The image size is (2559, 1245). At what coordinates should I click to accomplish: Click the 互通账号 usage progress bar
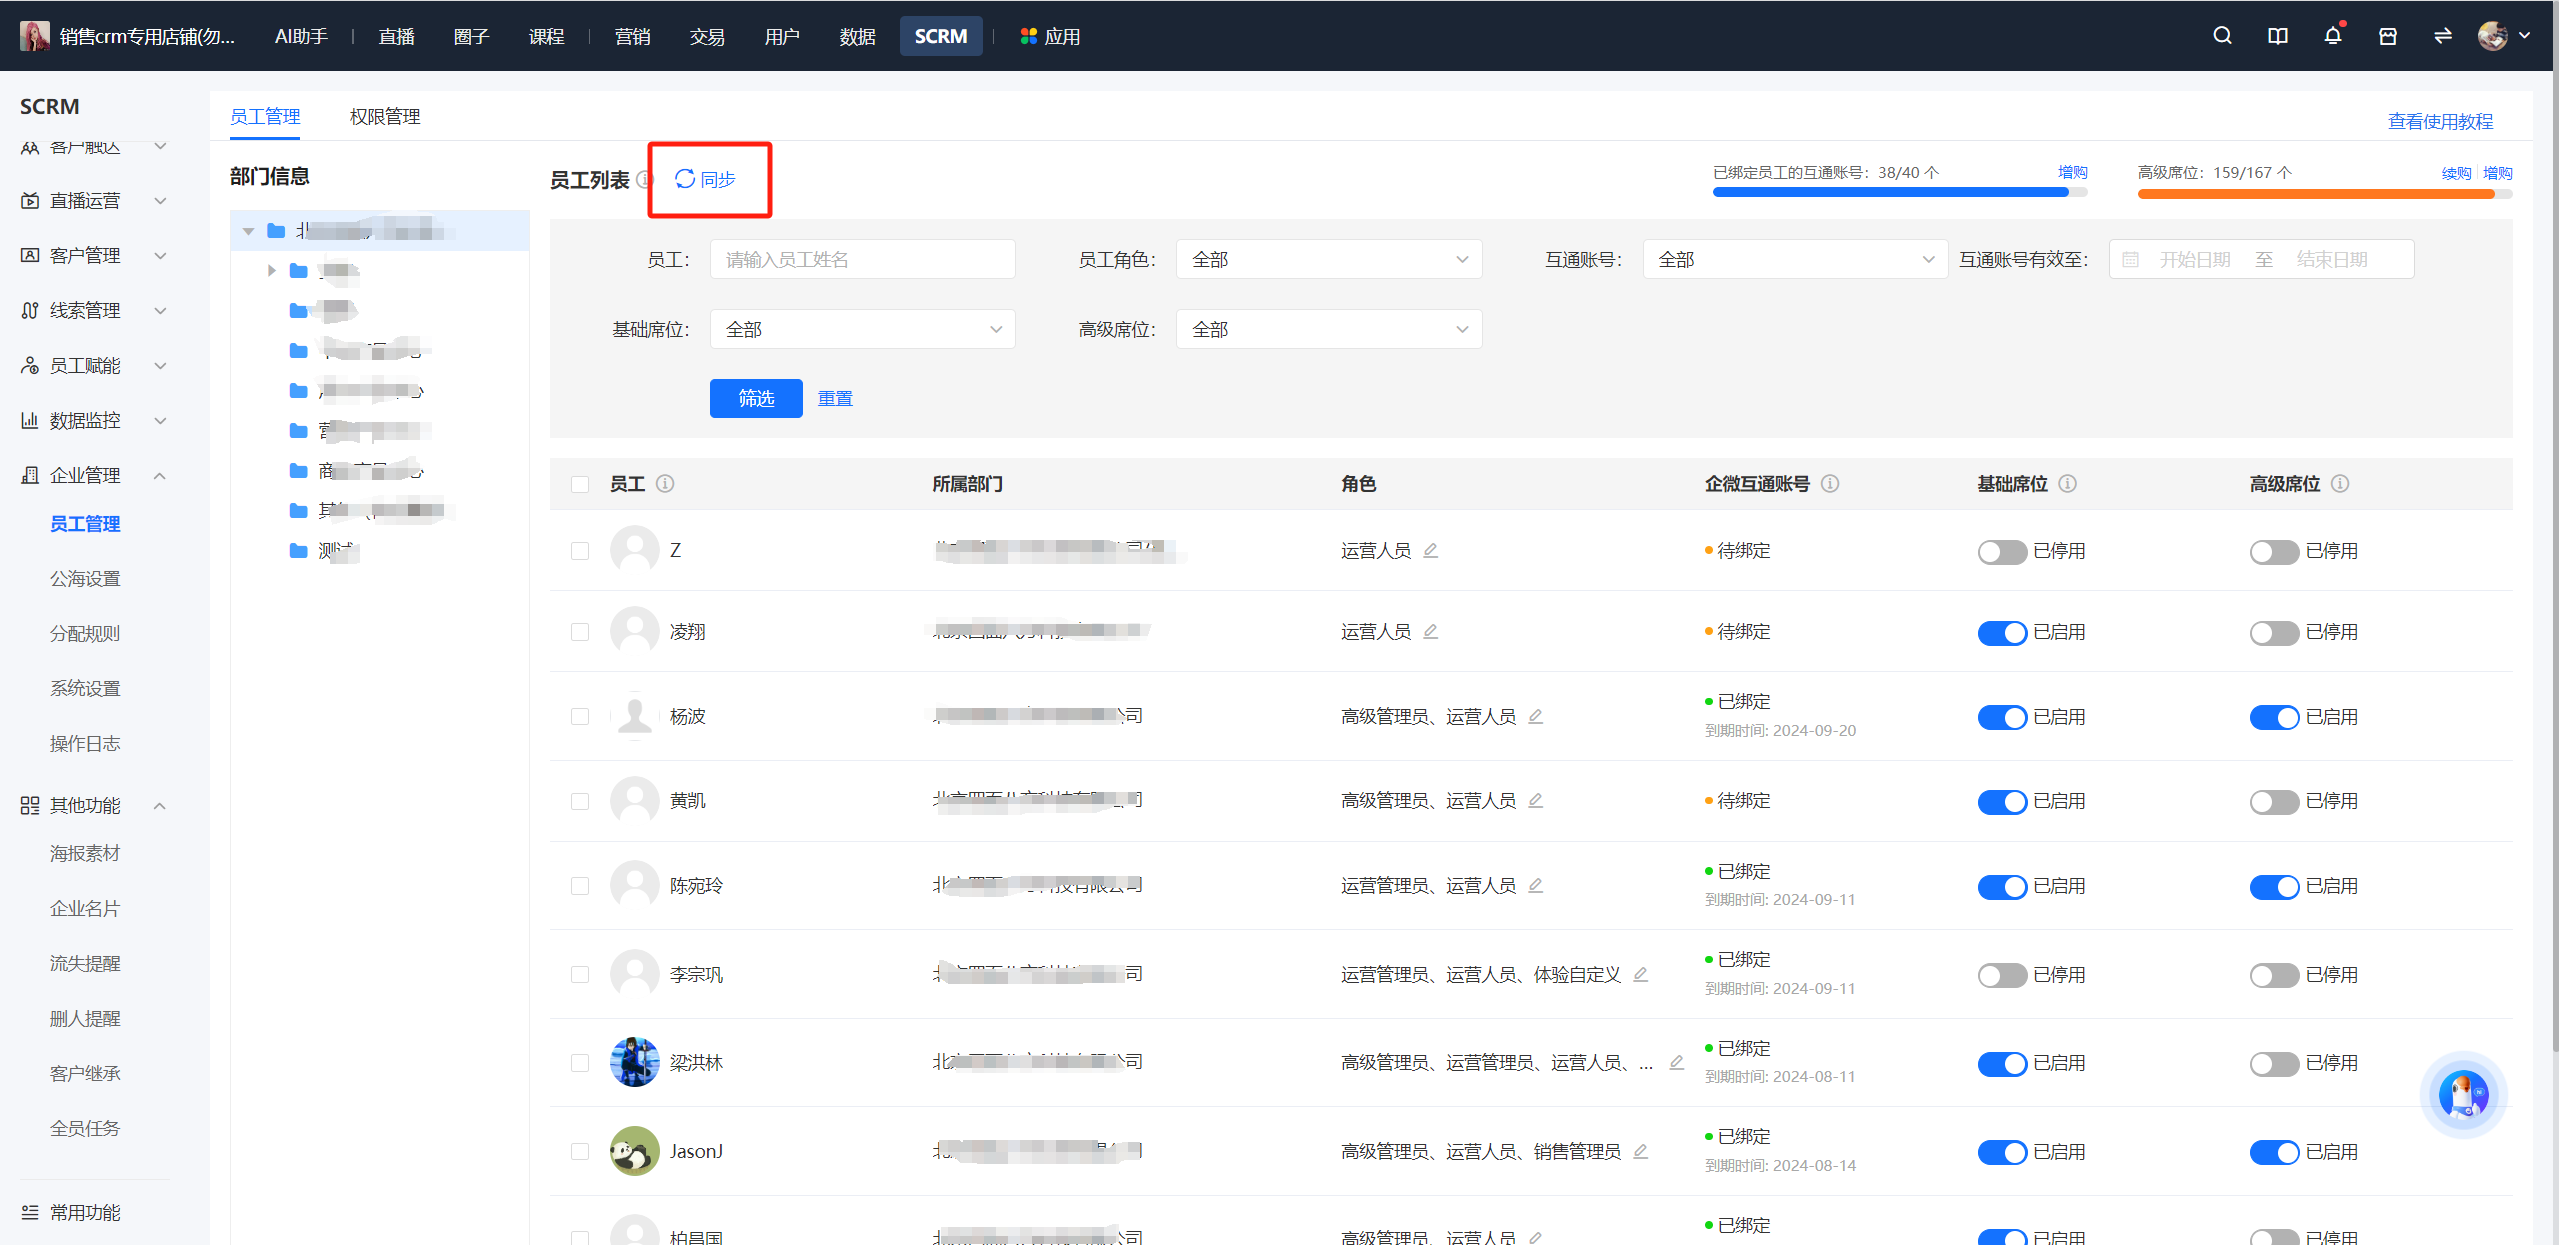pos(1899,192)
